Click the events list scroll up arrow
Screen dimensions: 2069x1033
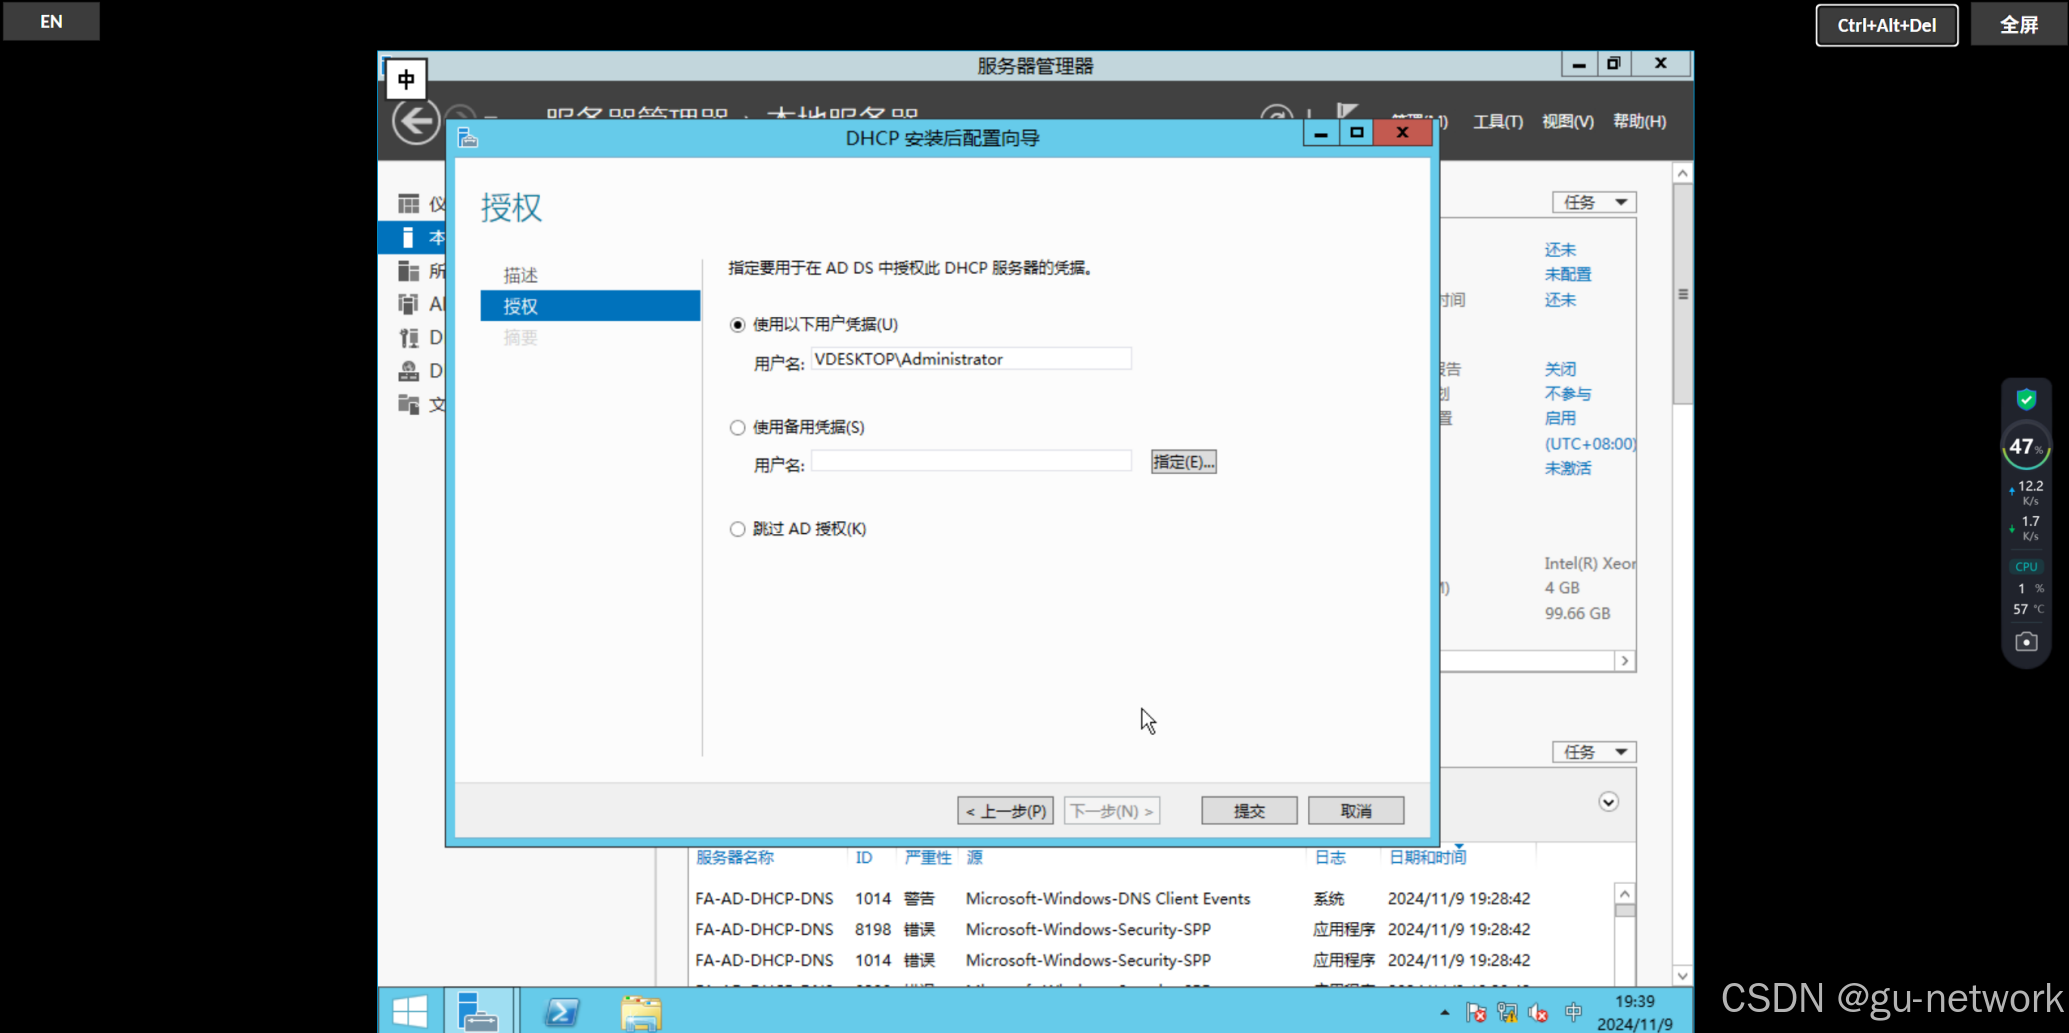point(1625,894)
